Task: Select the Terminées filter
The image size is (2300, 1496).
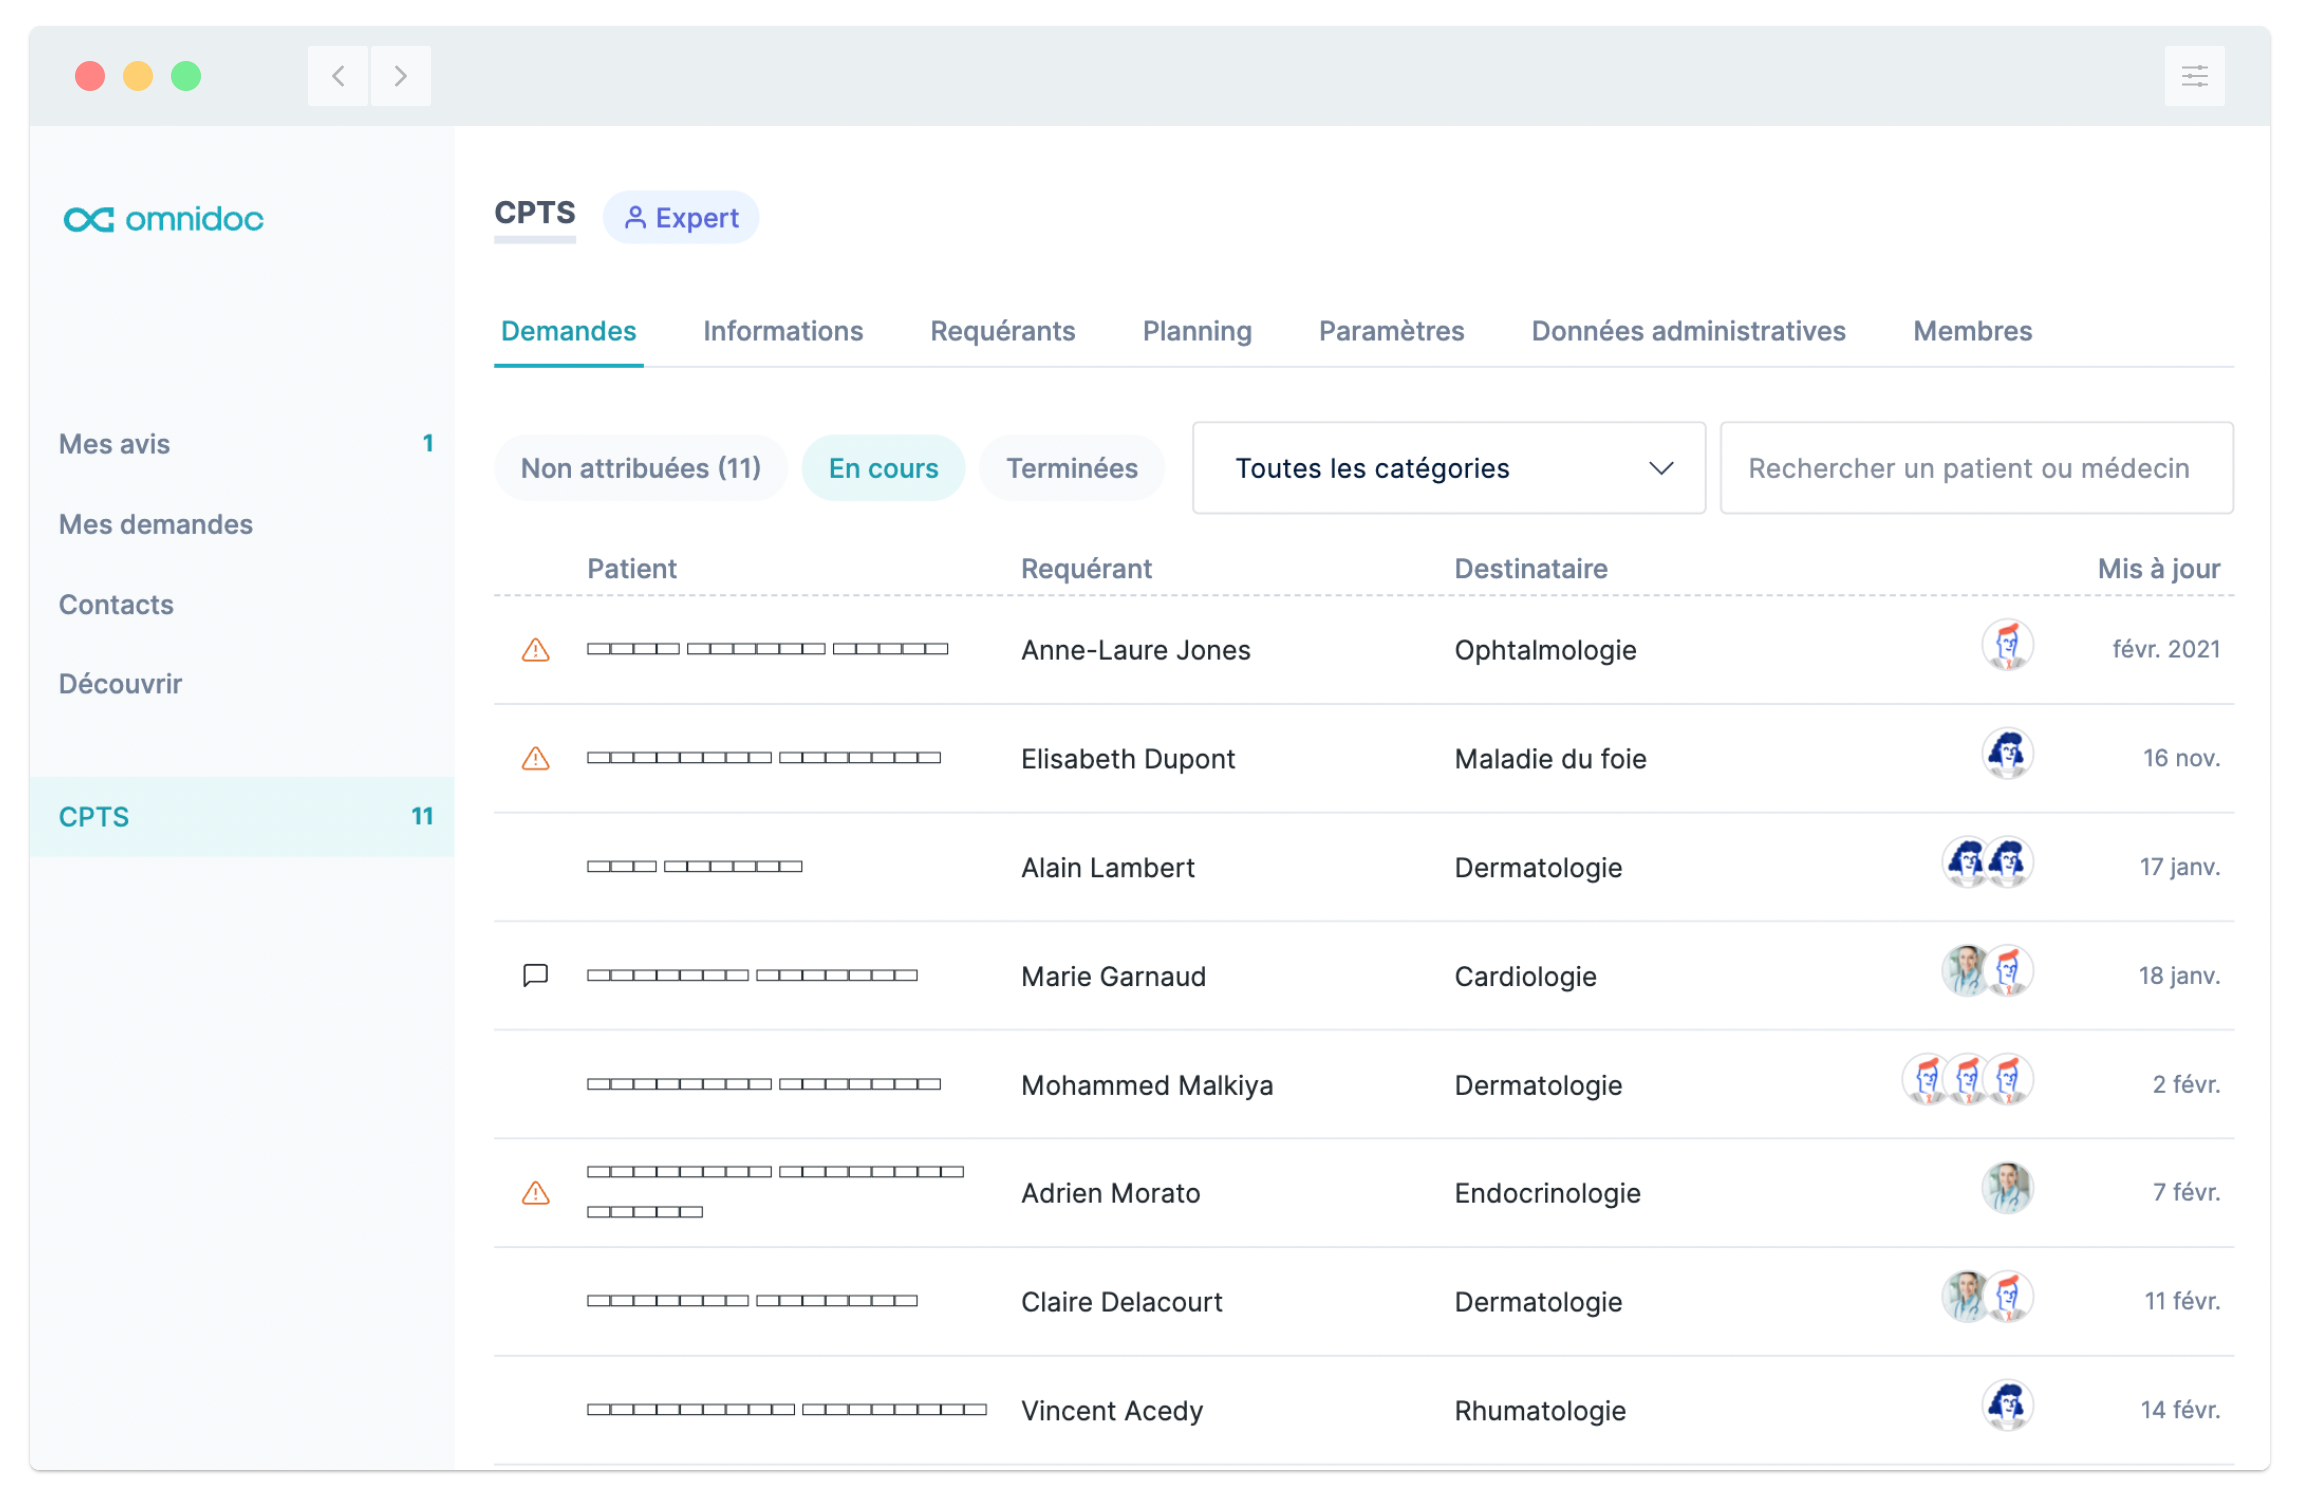Action: pyautogui.click(x=1071, y=467)
